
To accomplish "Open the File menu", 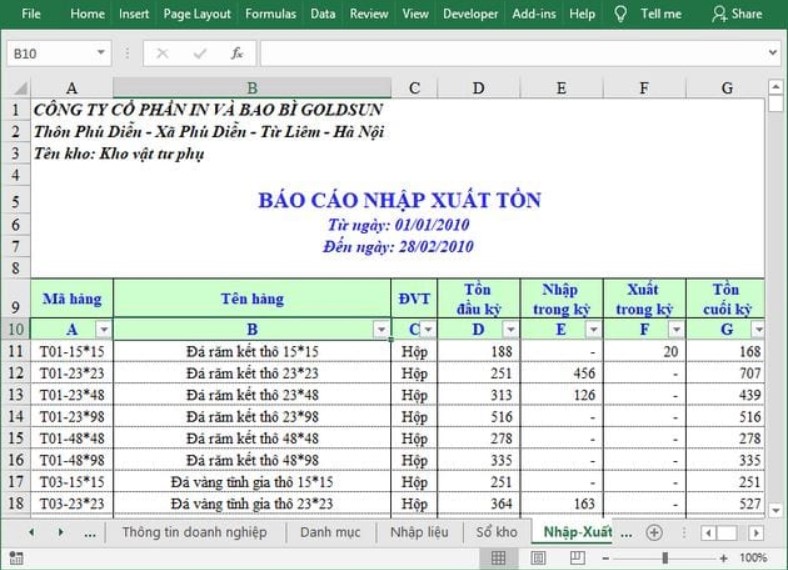I will pyautogui.click(x=31, y=14).
